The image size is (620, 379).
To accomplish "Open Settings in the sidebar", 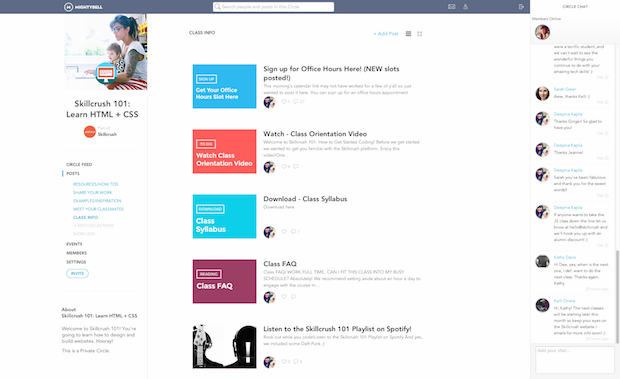I will [x=76, y=262].
